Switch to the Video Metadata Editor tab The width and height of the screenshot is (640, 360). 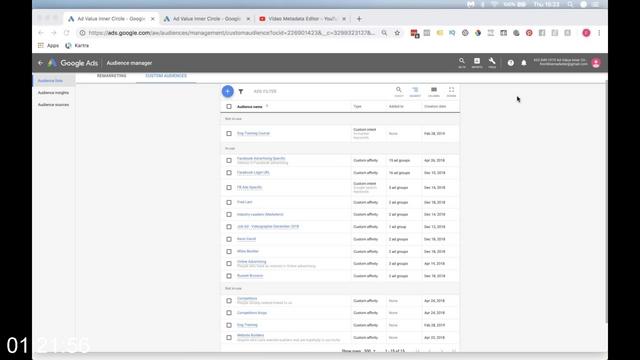click(302, 19)
